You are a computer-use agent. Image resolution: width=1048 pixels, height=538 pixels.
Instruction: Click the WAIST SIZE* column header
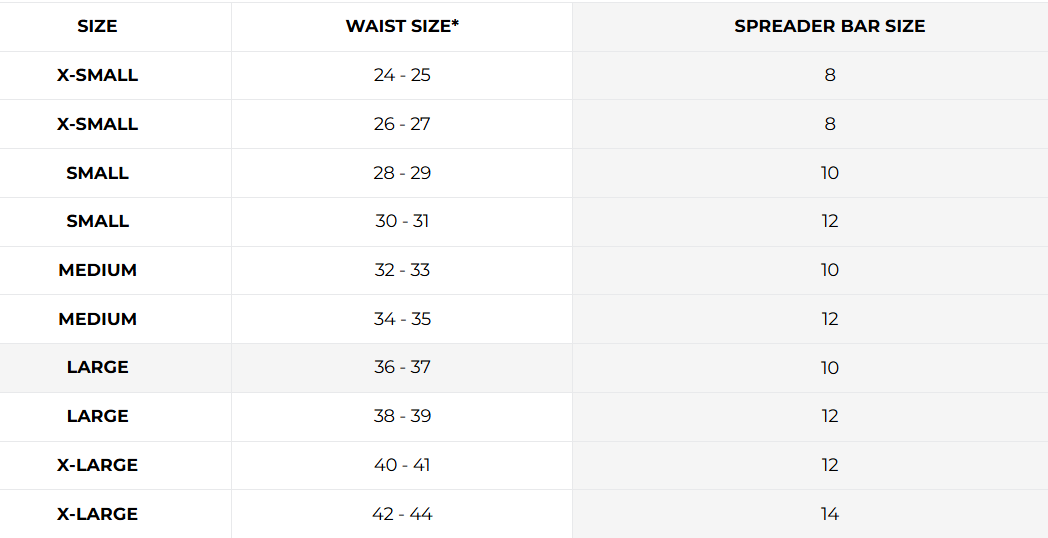pyautogui.click(x=402, y=27)
